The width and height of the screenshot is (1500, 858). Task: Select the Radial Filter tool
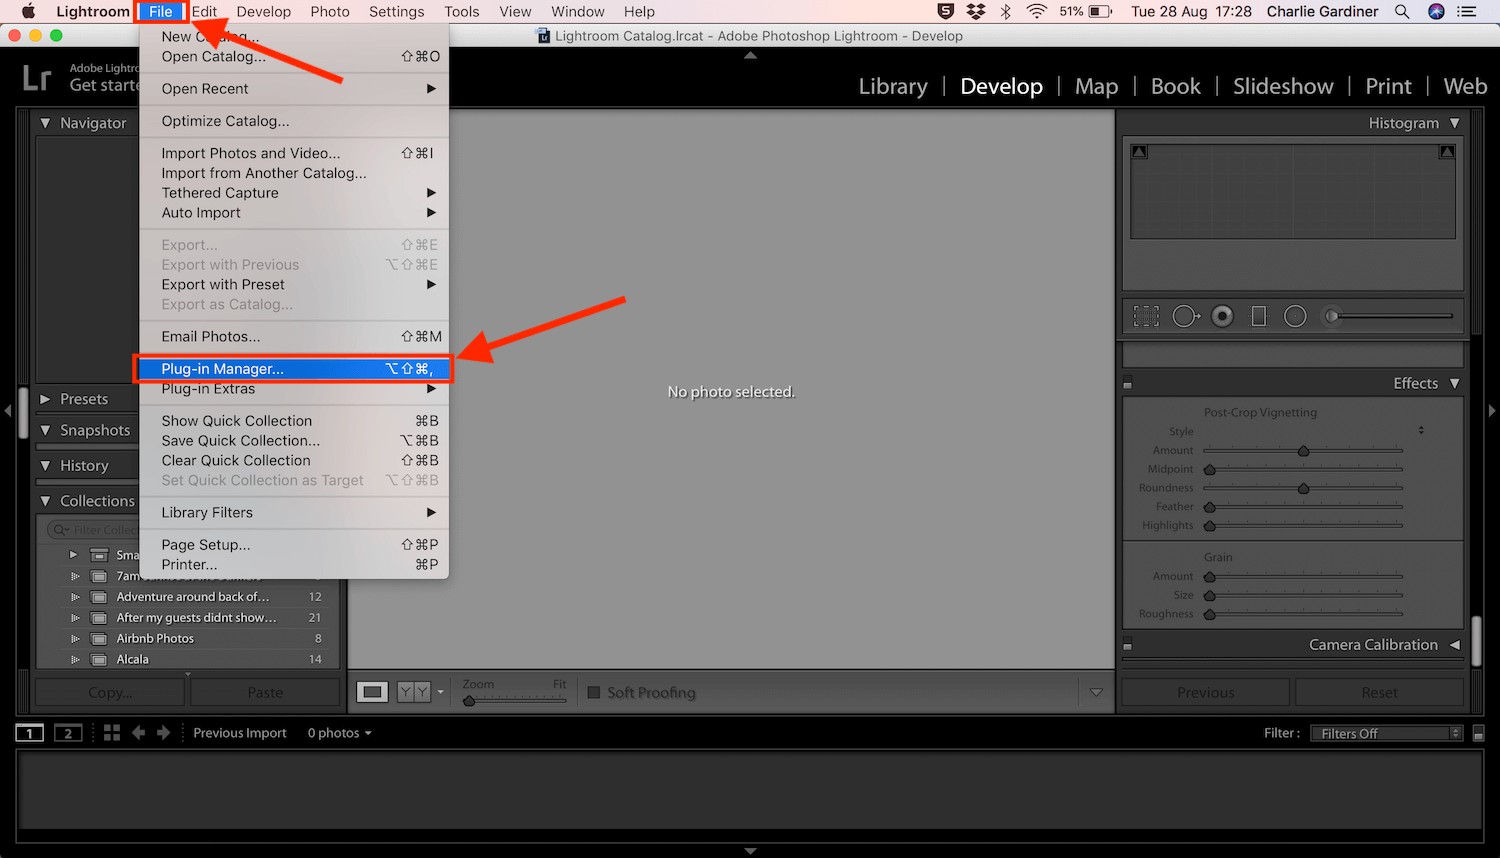point(1295,315)
